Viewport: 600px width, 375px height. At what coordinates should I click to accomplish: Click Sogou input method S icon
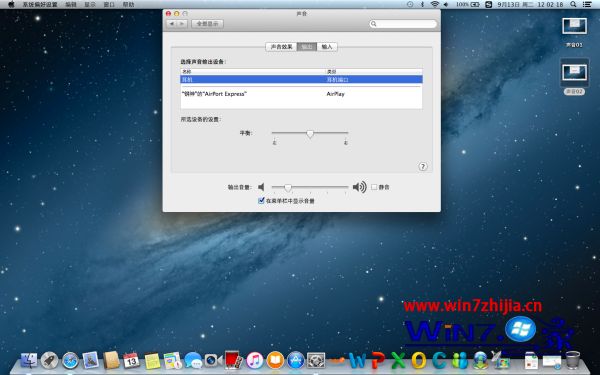click(x=489, y=4)
